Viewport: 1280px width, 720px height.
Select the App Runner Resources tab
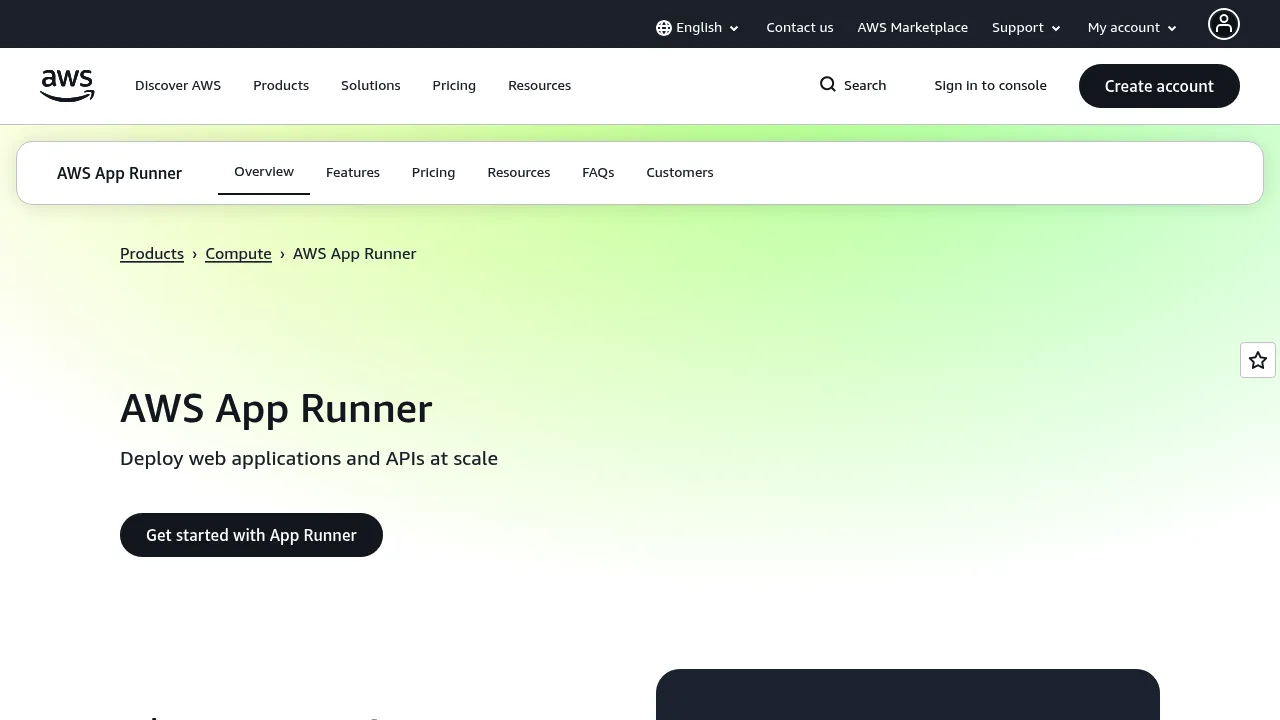pyautogui.click(x=519, y=173)
